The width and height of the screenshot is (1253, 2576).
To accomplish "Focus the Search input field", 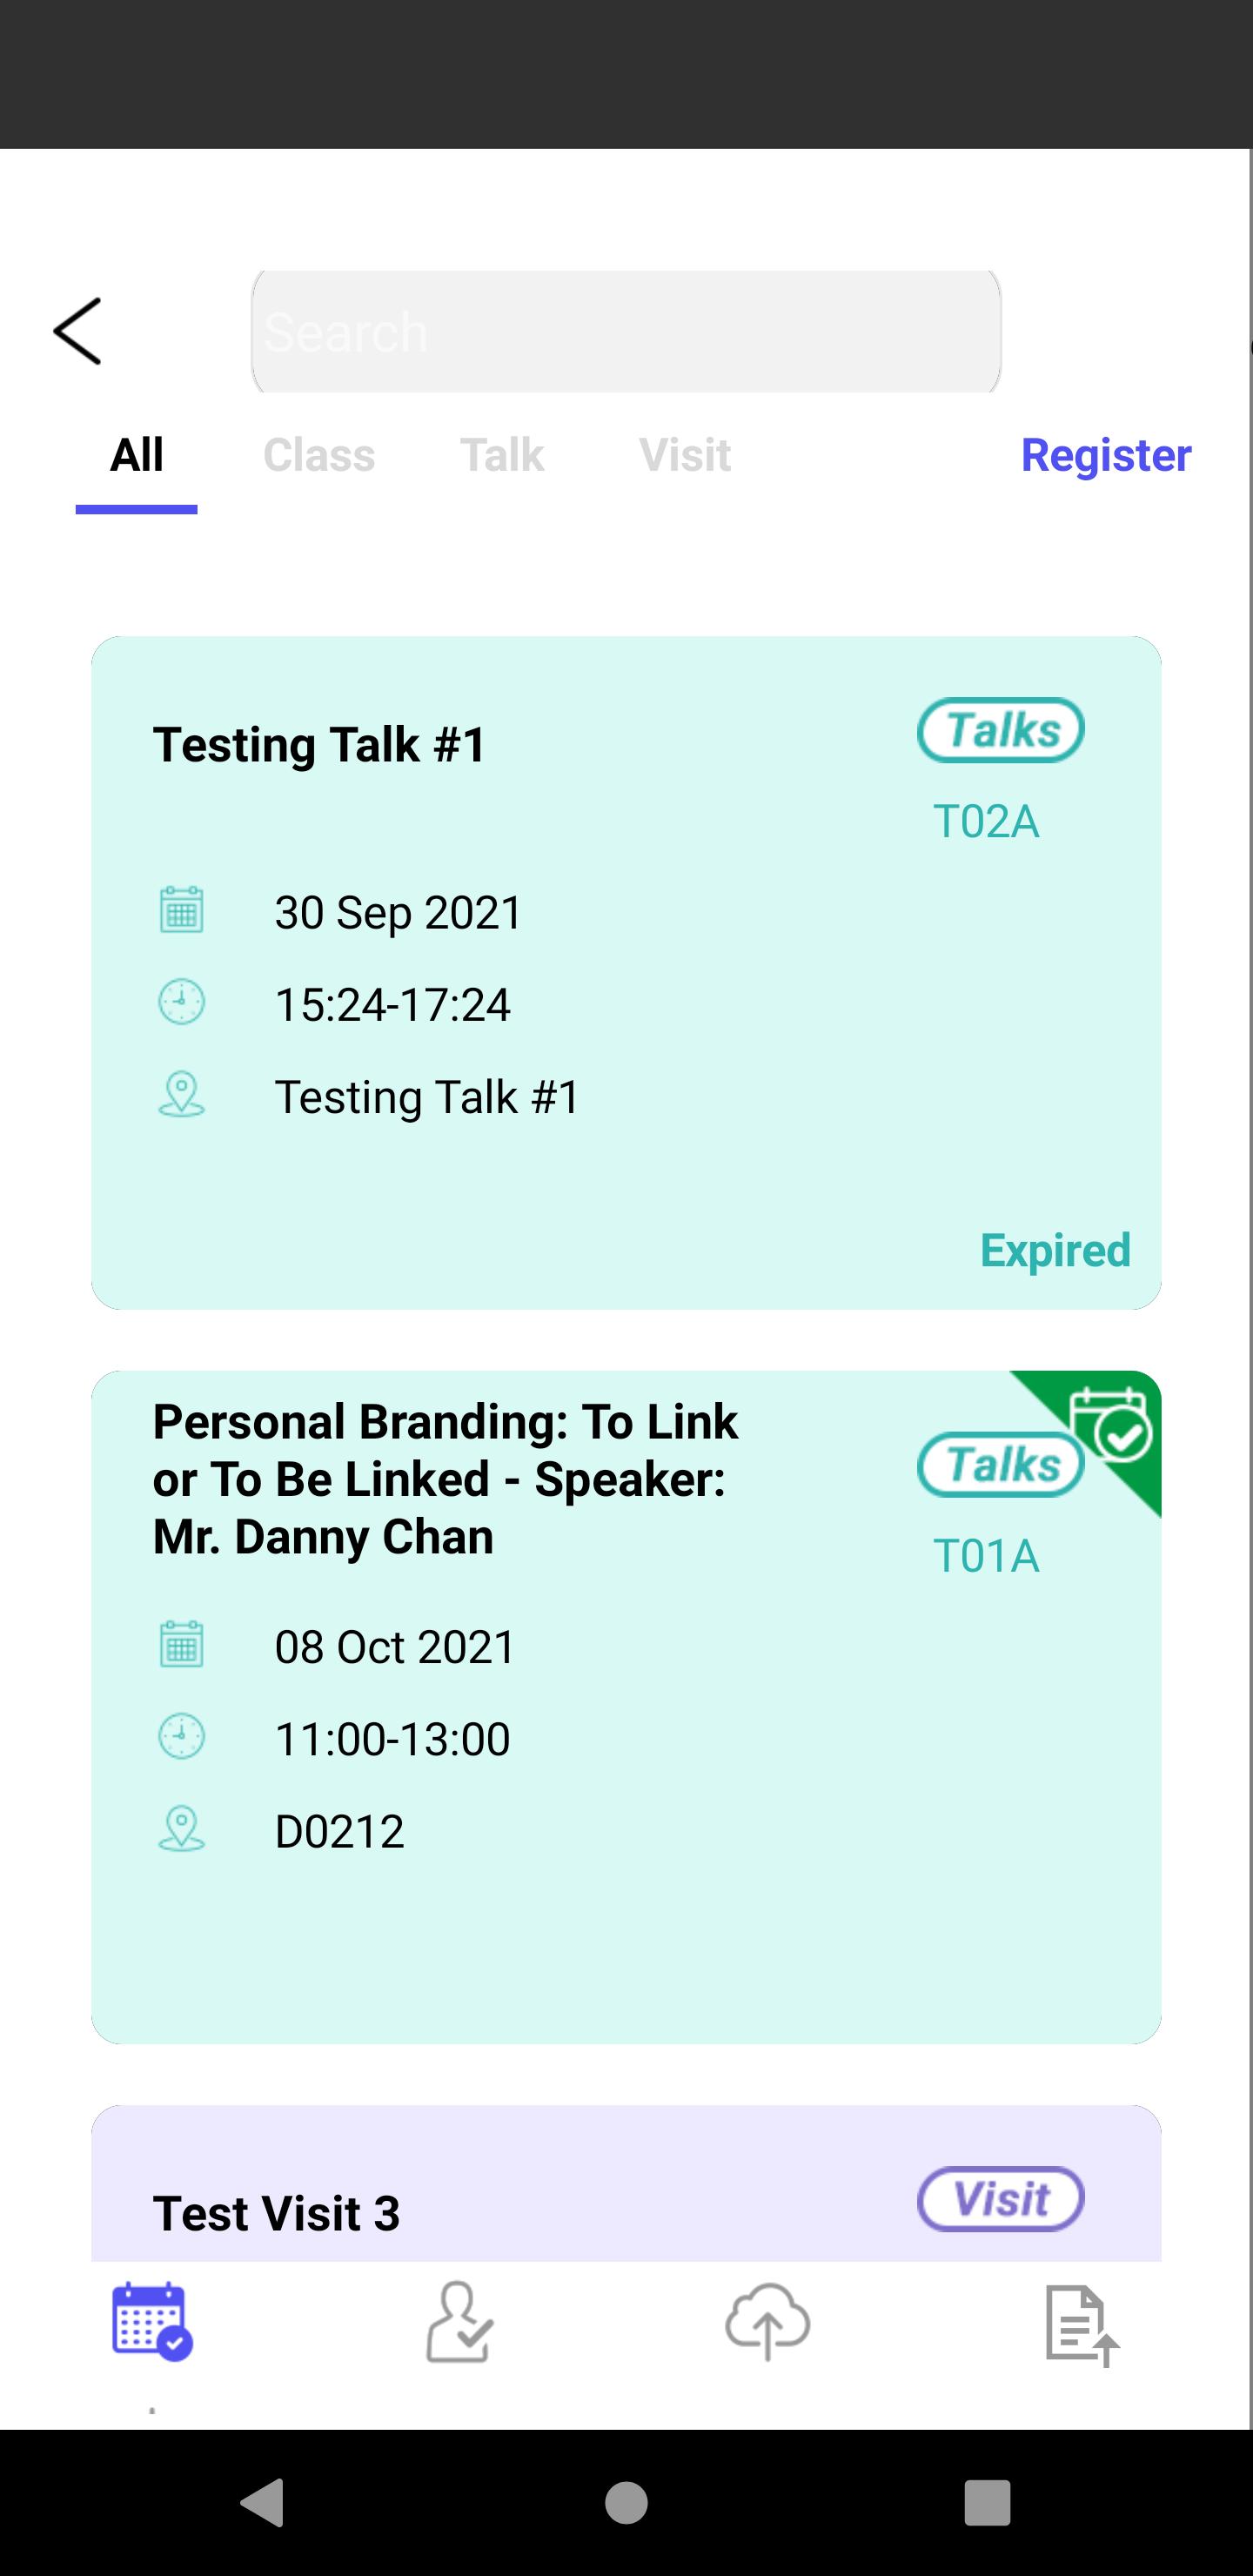I will point(626,331).
